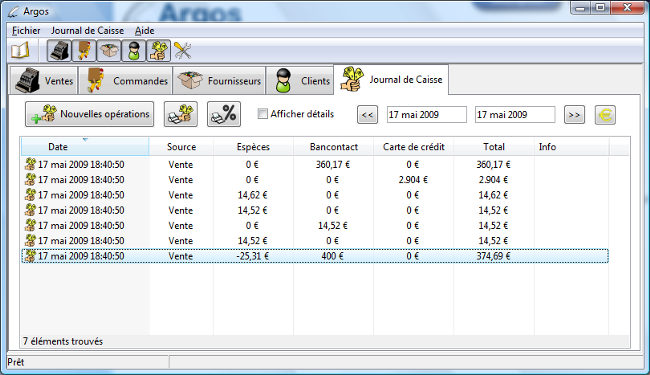Click the delivery man orders toolbar icon

coord(84,51)
